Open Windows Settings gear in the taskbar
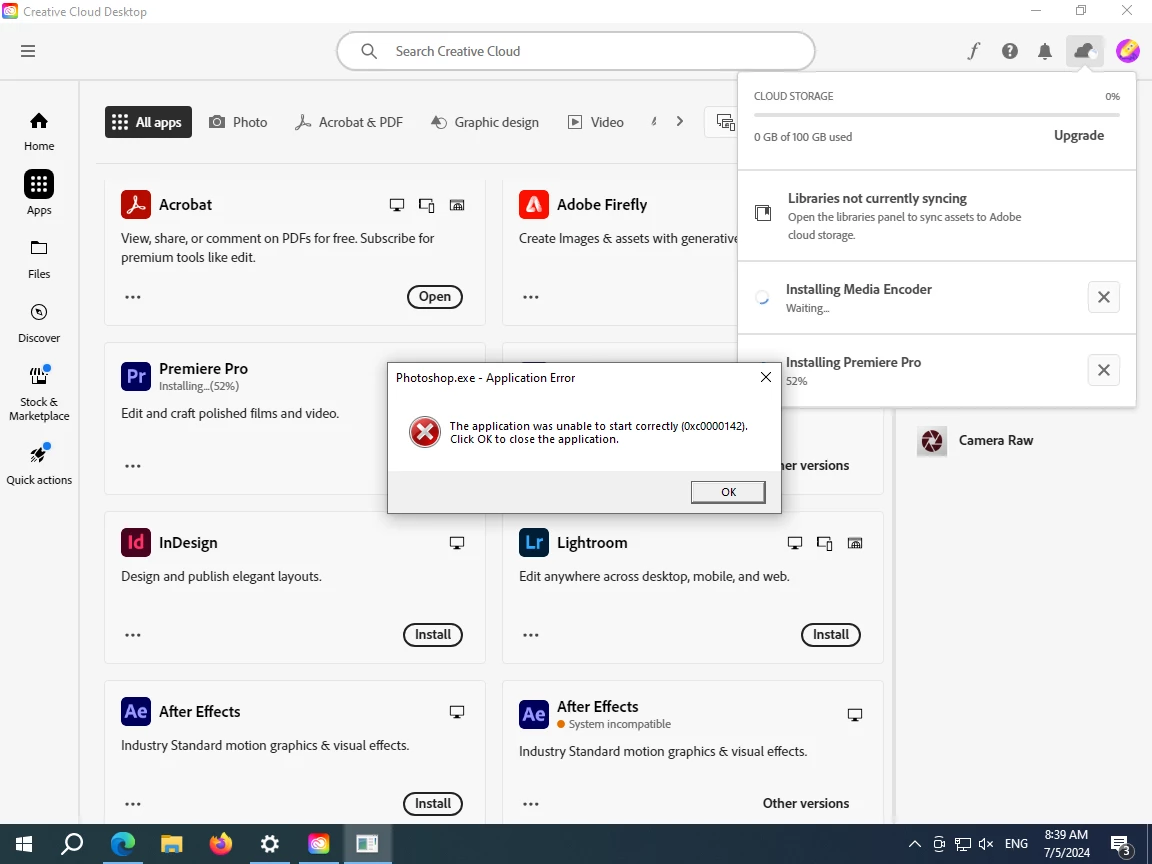Screen dimensions: 1152x864 pos(270,844)
